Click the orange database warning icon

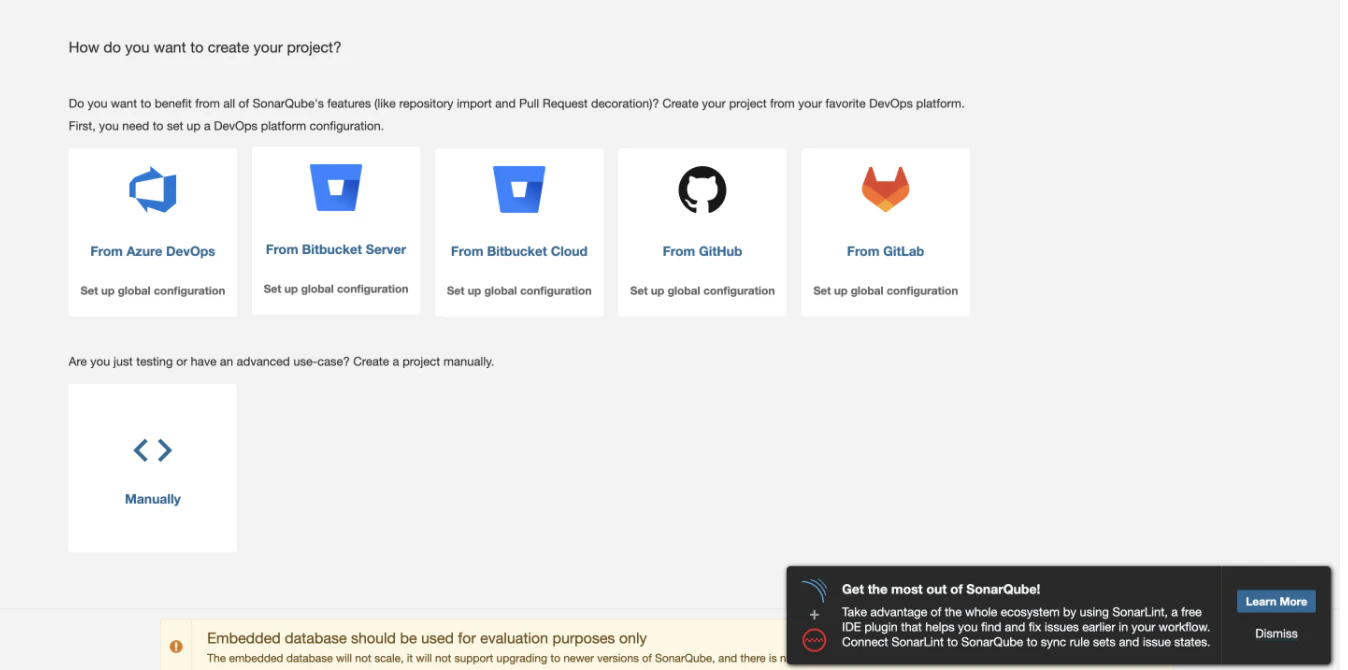(x=176, y=647)
